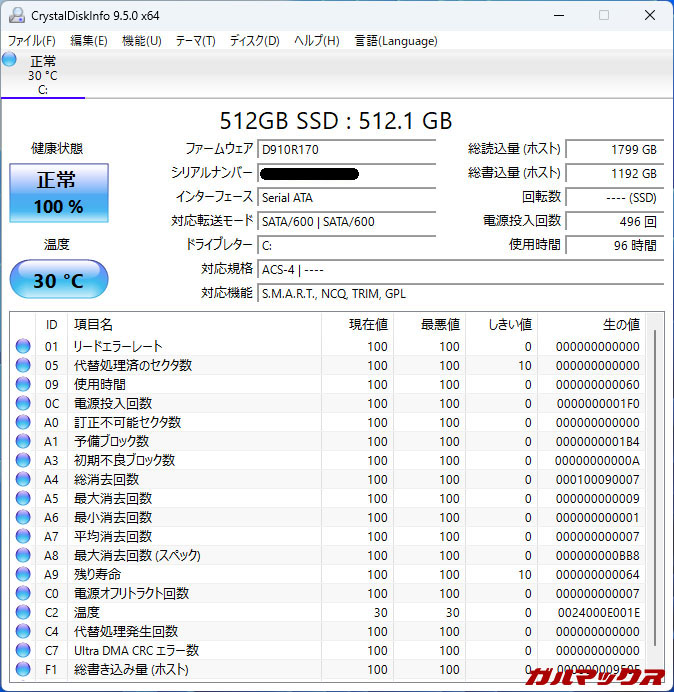Select the C: drive tab showing 30 °C
Image resolution: width=674 pixels, height=692 pixels.
[43, 75]
